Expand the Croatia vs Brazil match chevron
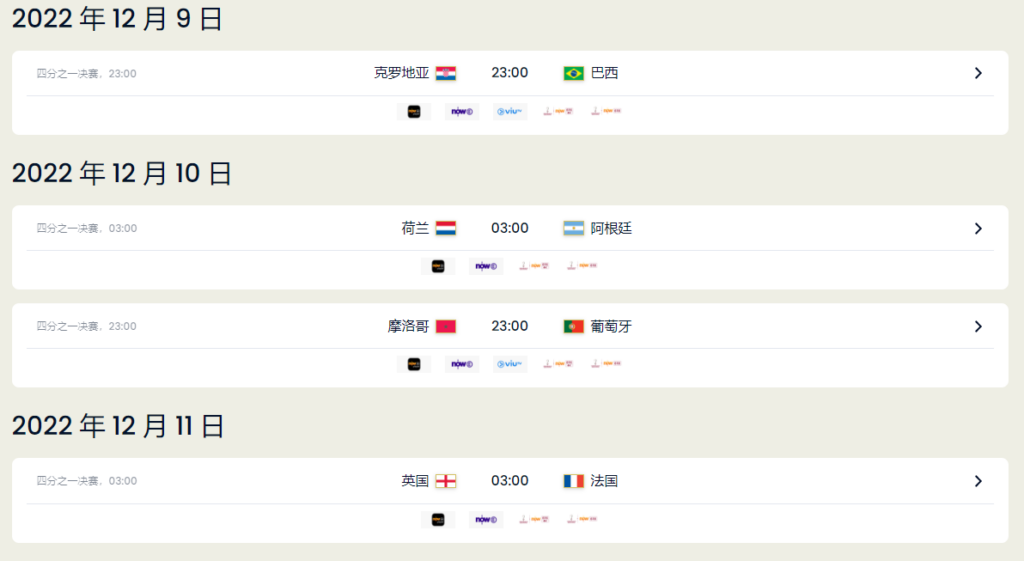Image resolution: width=1024 pixels, height=561 pixels. pos(978,73)
